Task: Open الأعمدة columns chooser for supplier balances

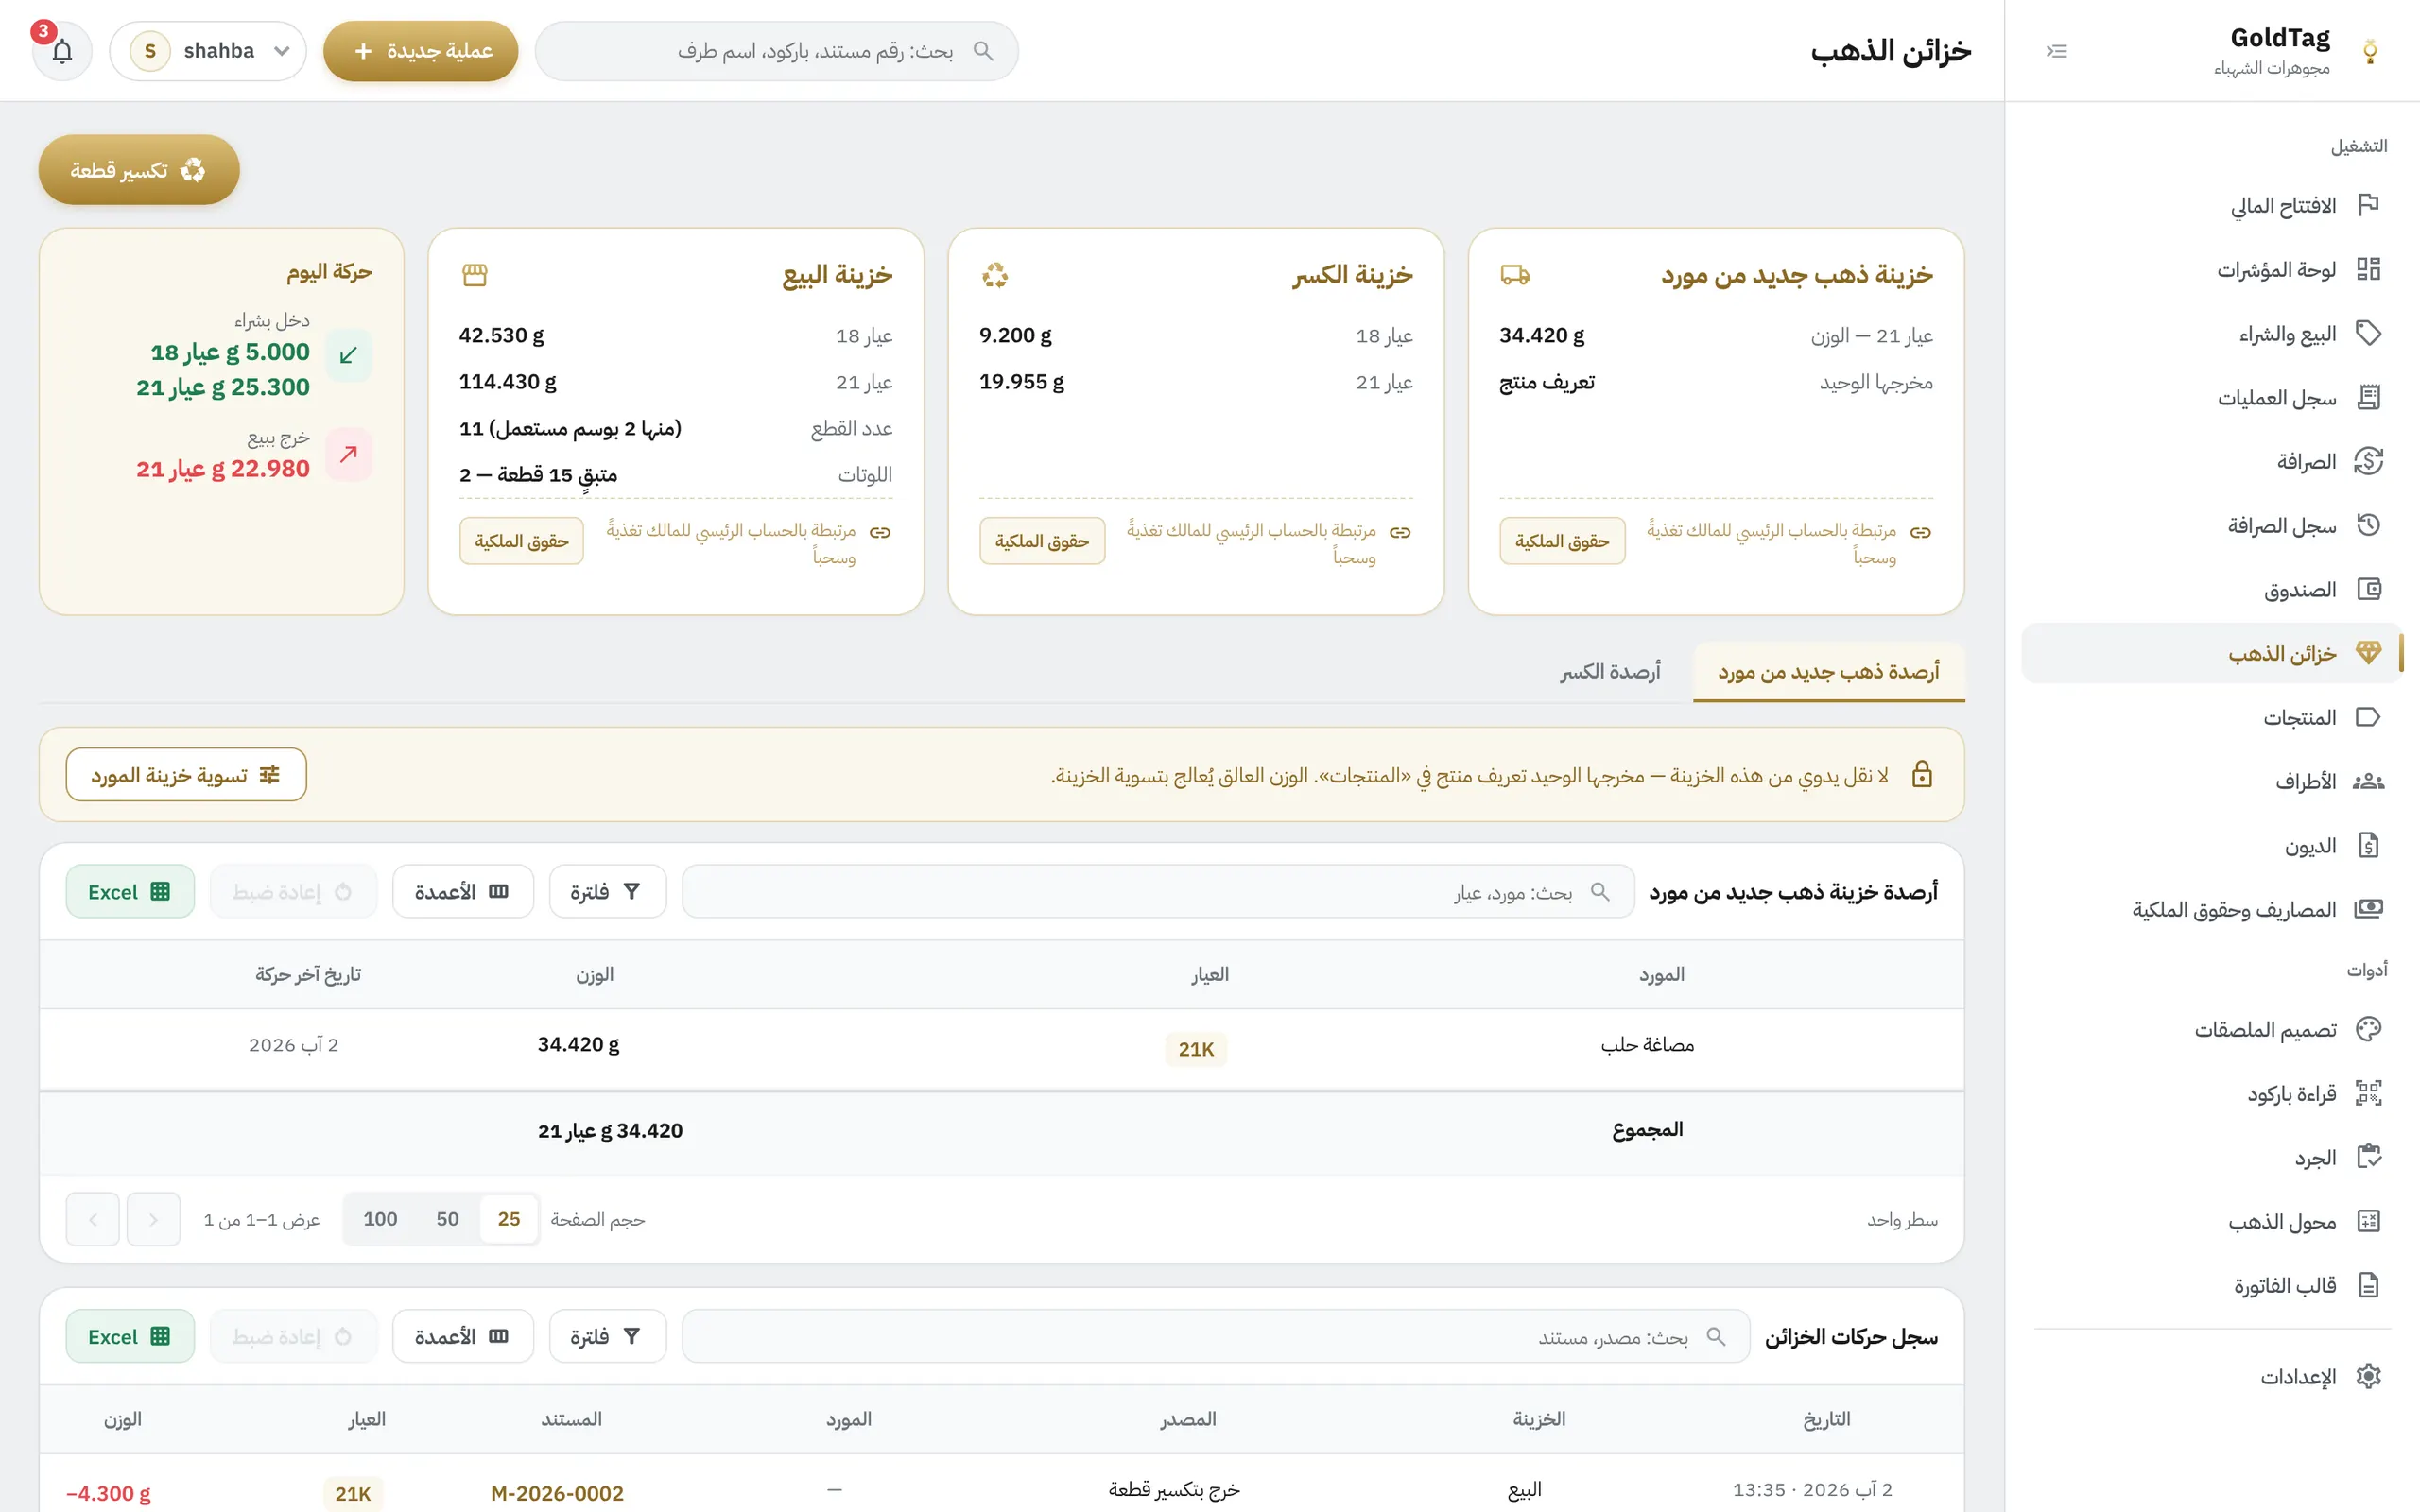Action: [463, 891]
